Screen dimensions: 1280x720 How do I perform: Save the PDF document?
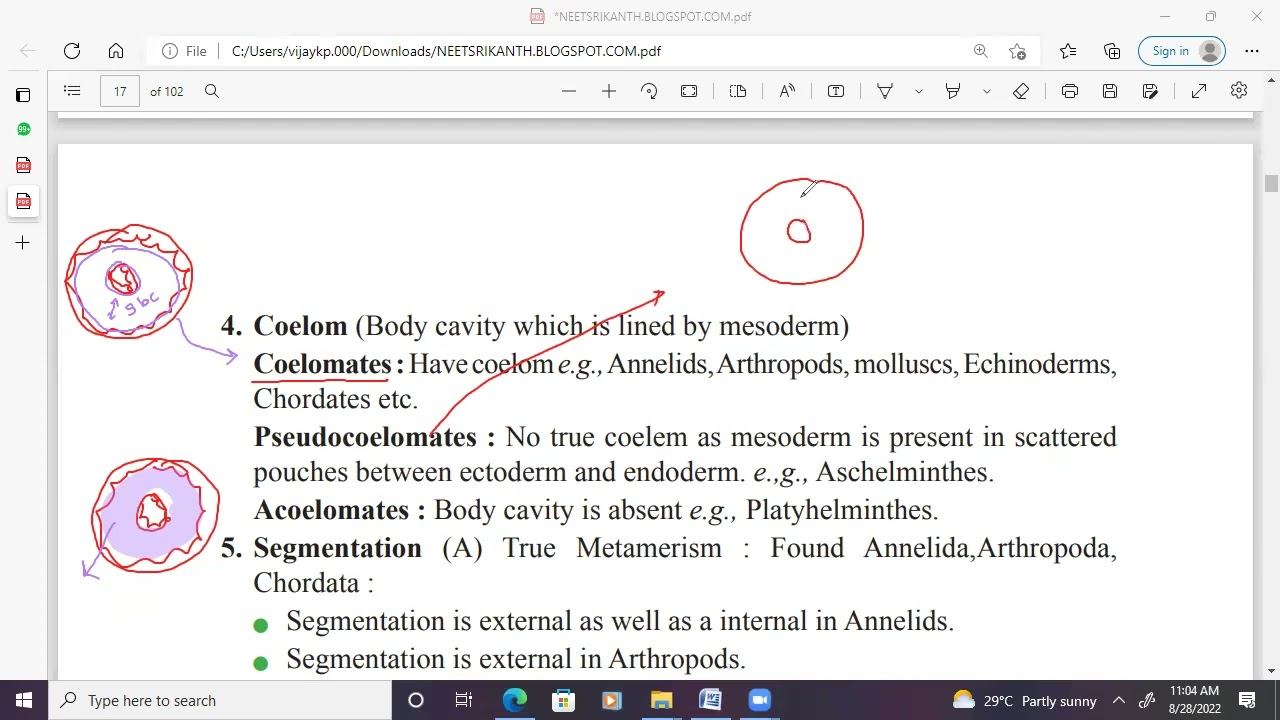(1110, 91)
